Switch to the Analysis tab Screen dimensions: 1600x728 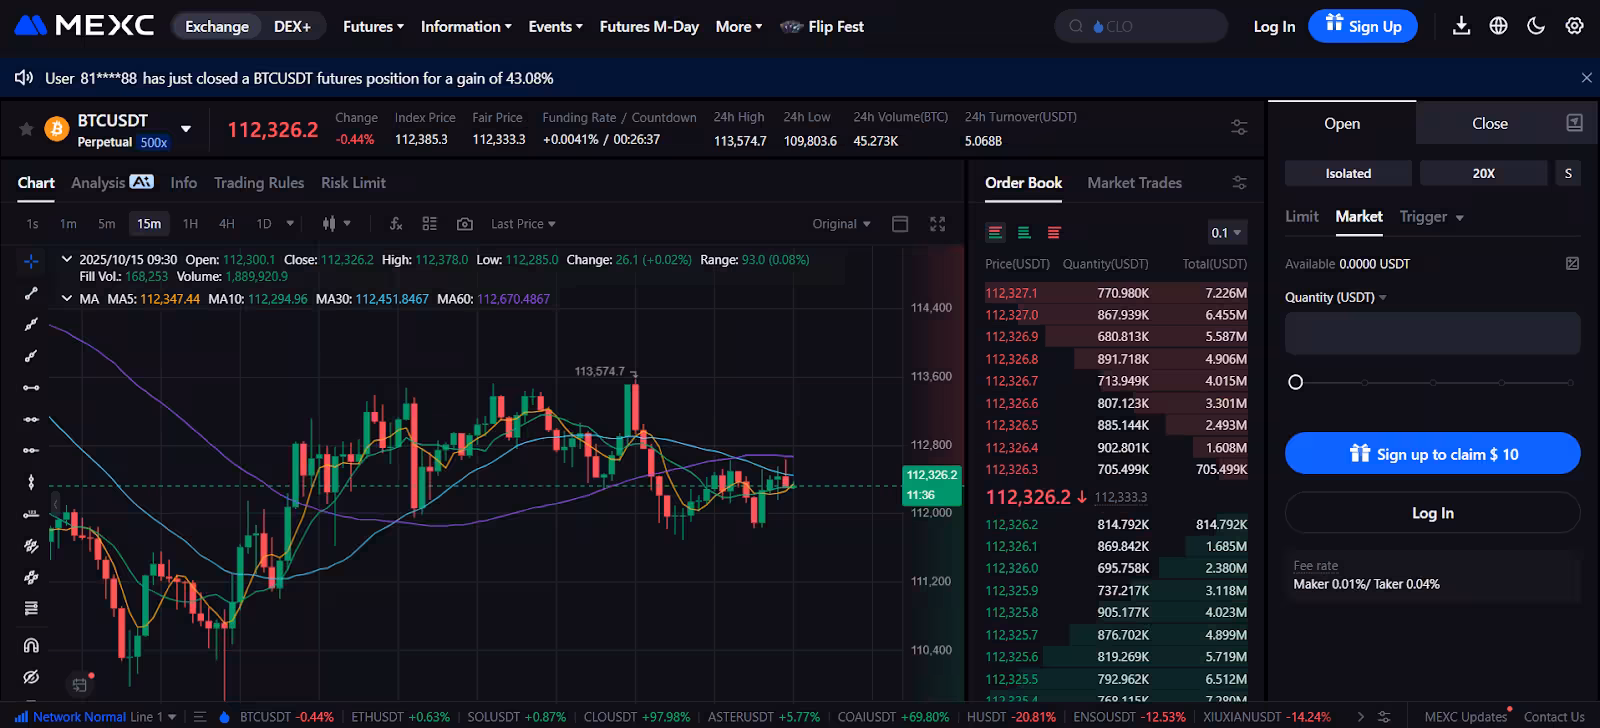(112, 182)
